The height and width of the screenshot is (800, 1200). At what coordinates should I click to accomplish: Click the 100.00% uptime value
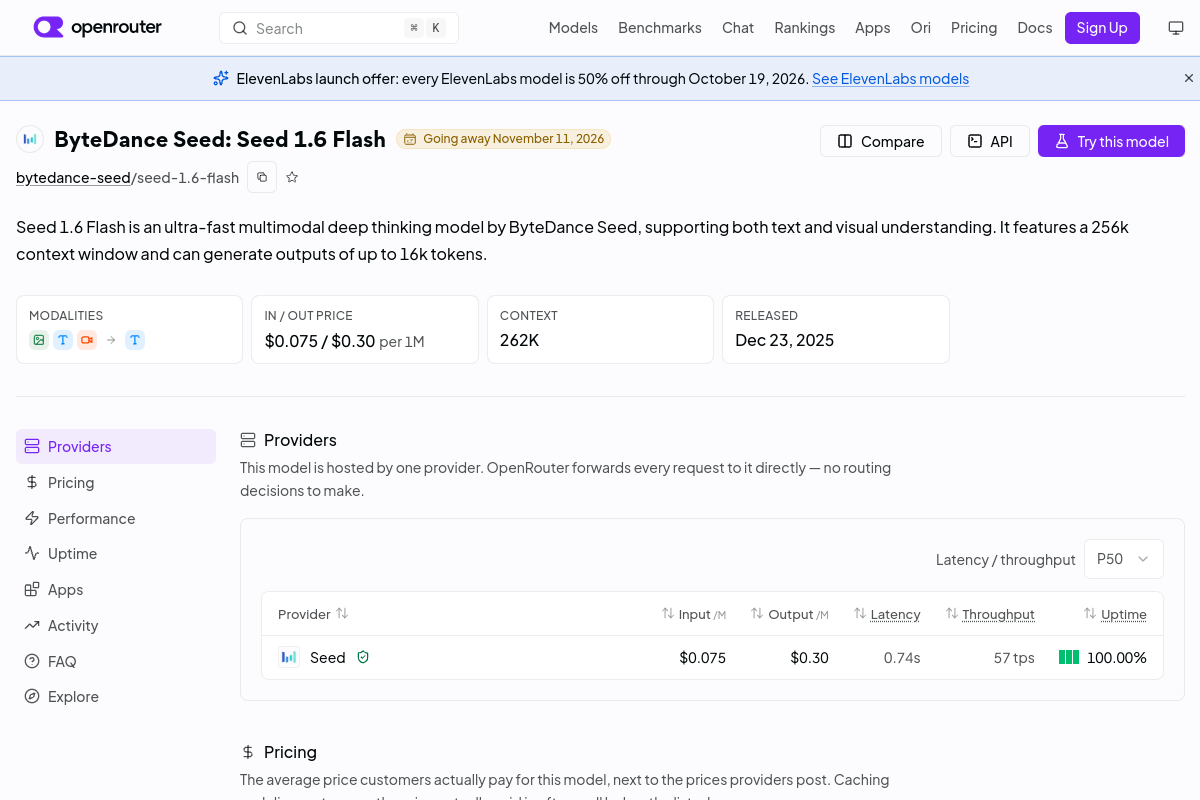pos(1117,657)
